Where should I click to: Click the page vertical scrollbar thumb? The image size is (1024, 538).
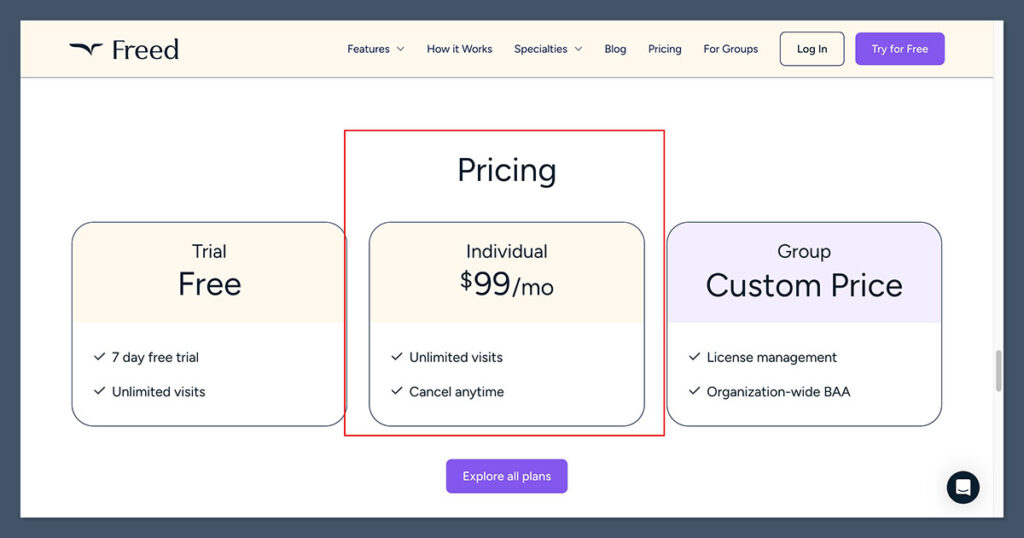[998, 370]
